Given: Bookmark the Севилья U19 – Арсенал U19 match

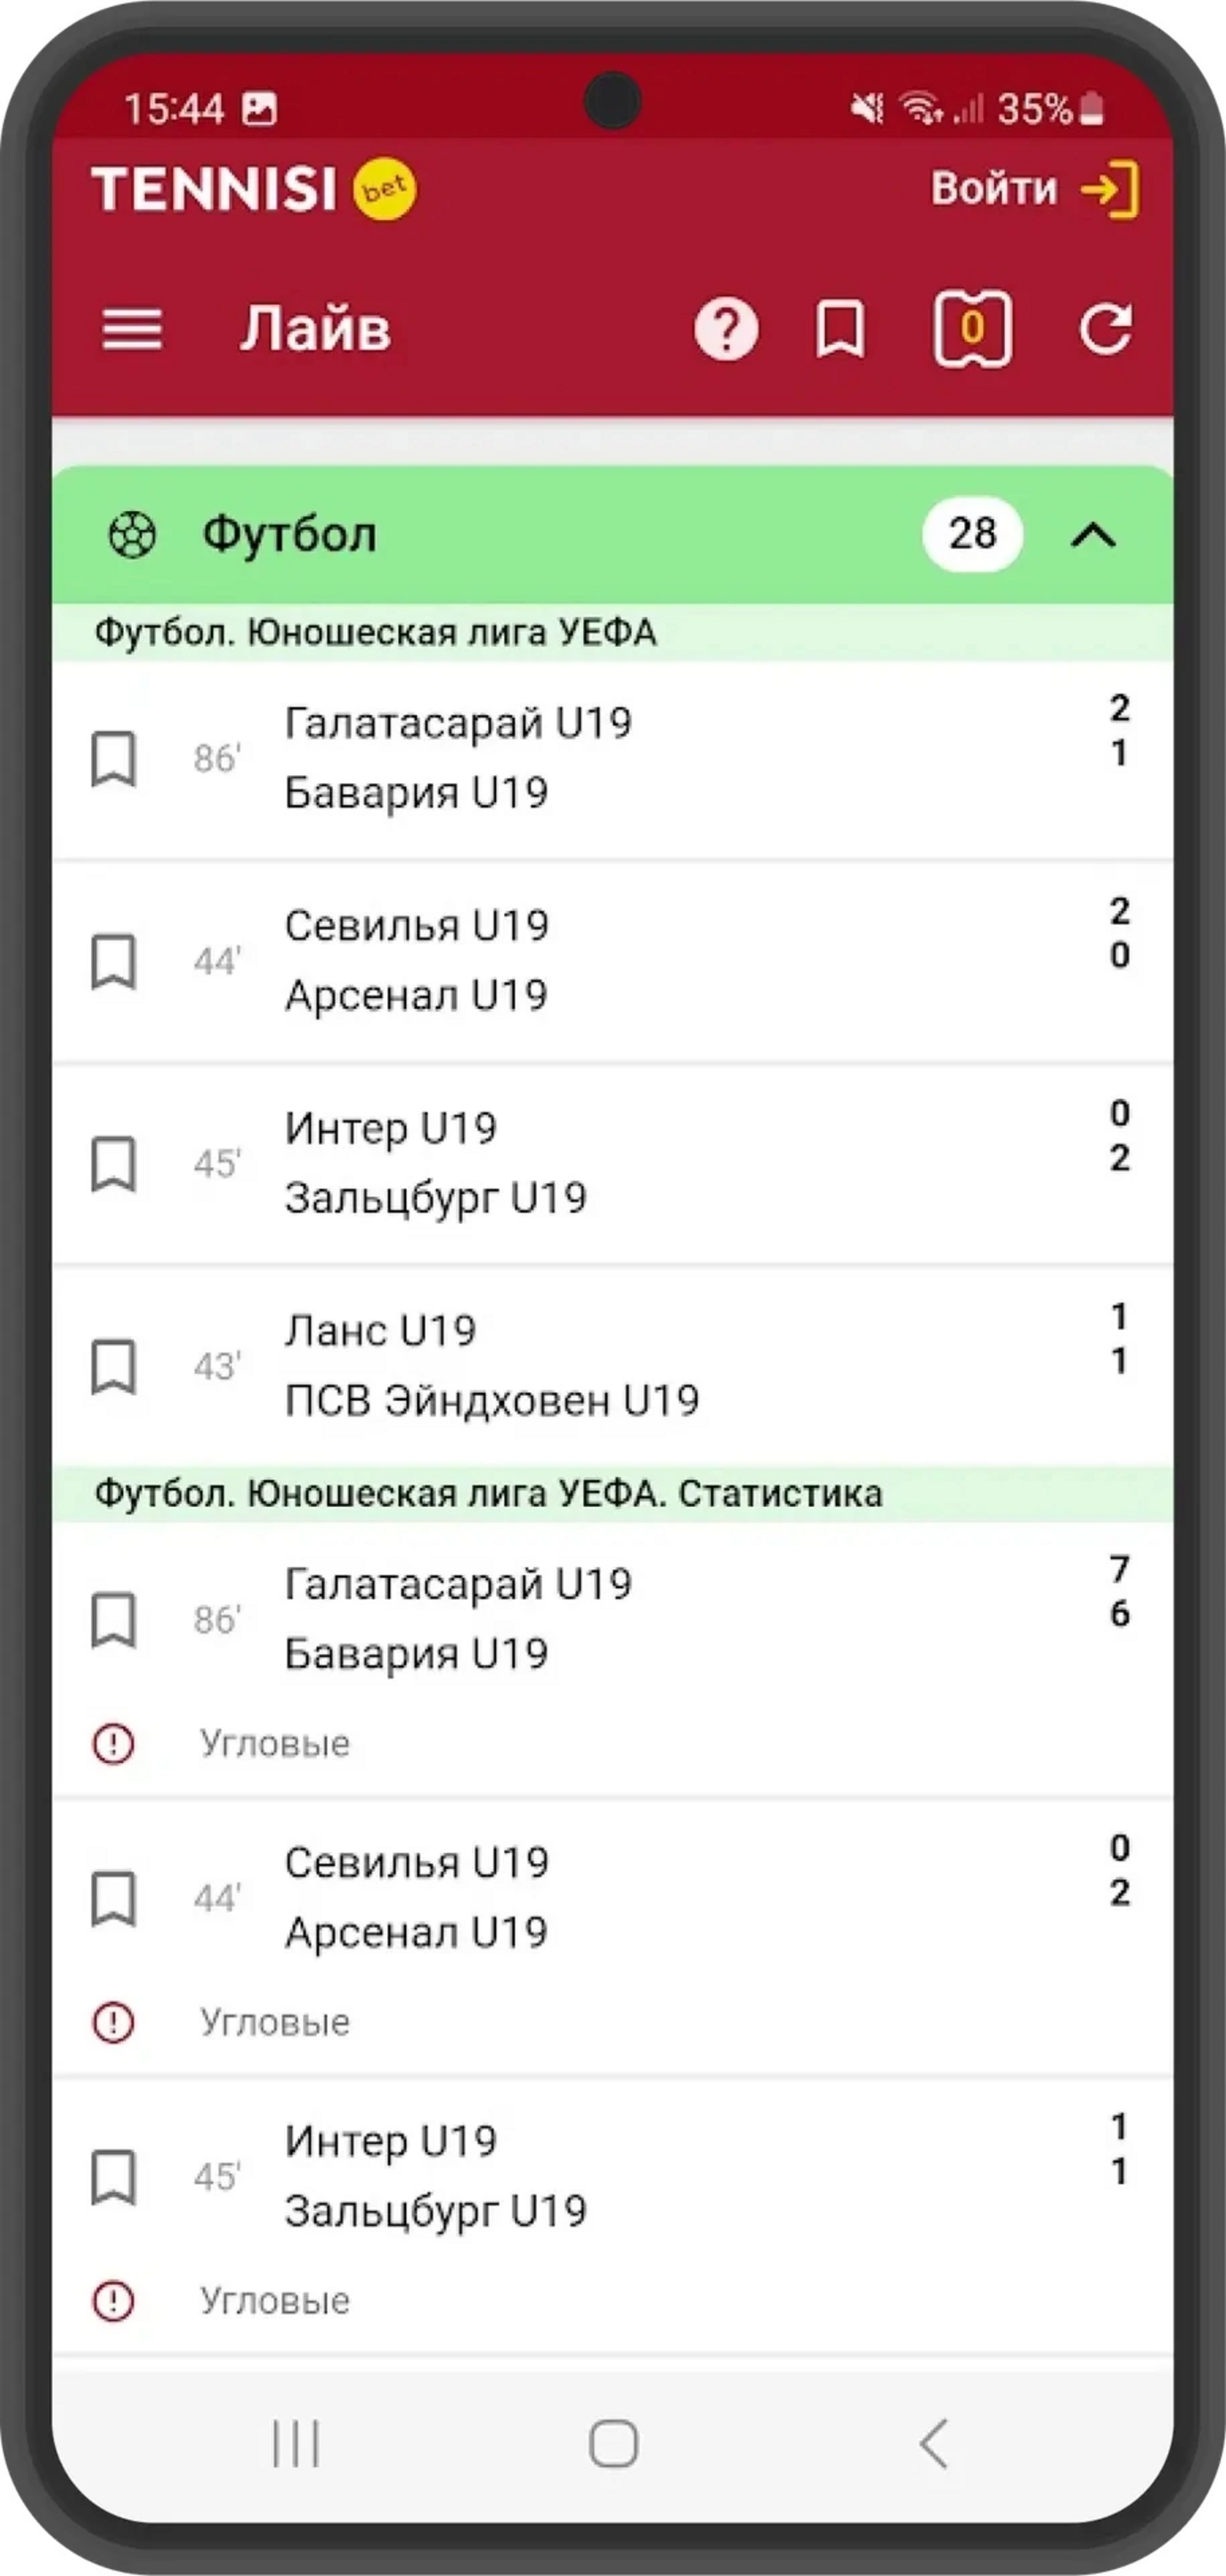Looking at the screenshot, I should point(114,961).
